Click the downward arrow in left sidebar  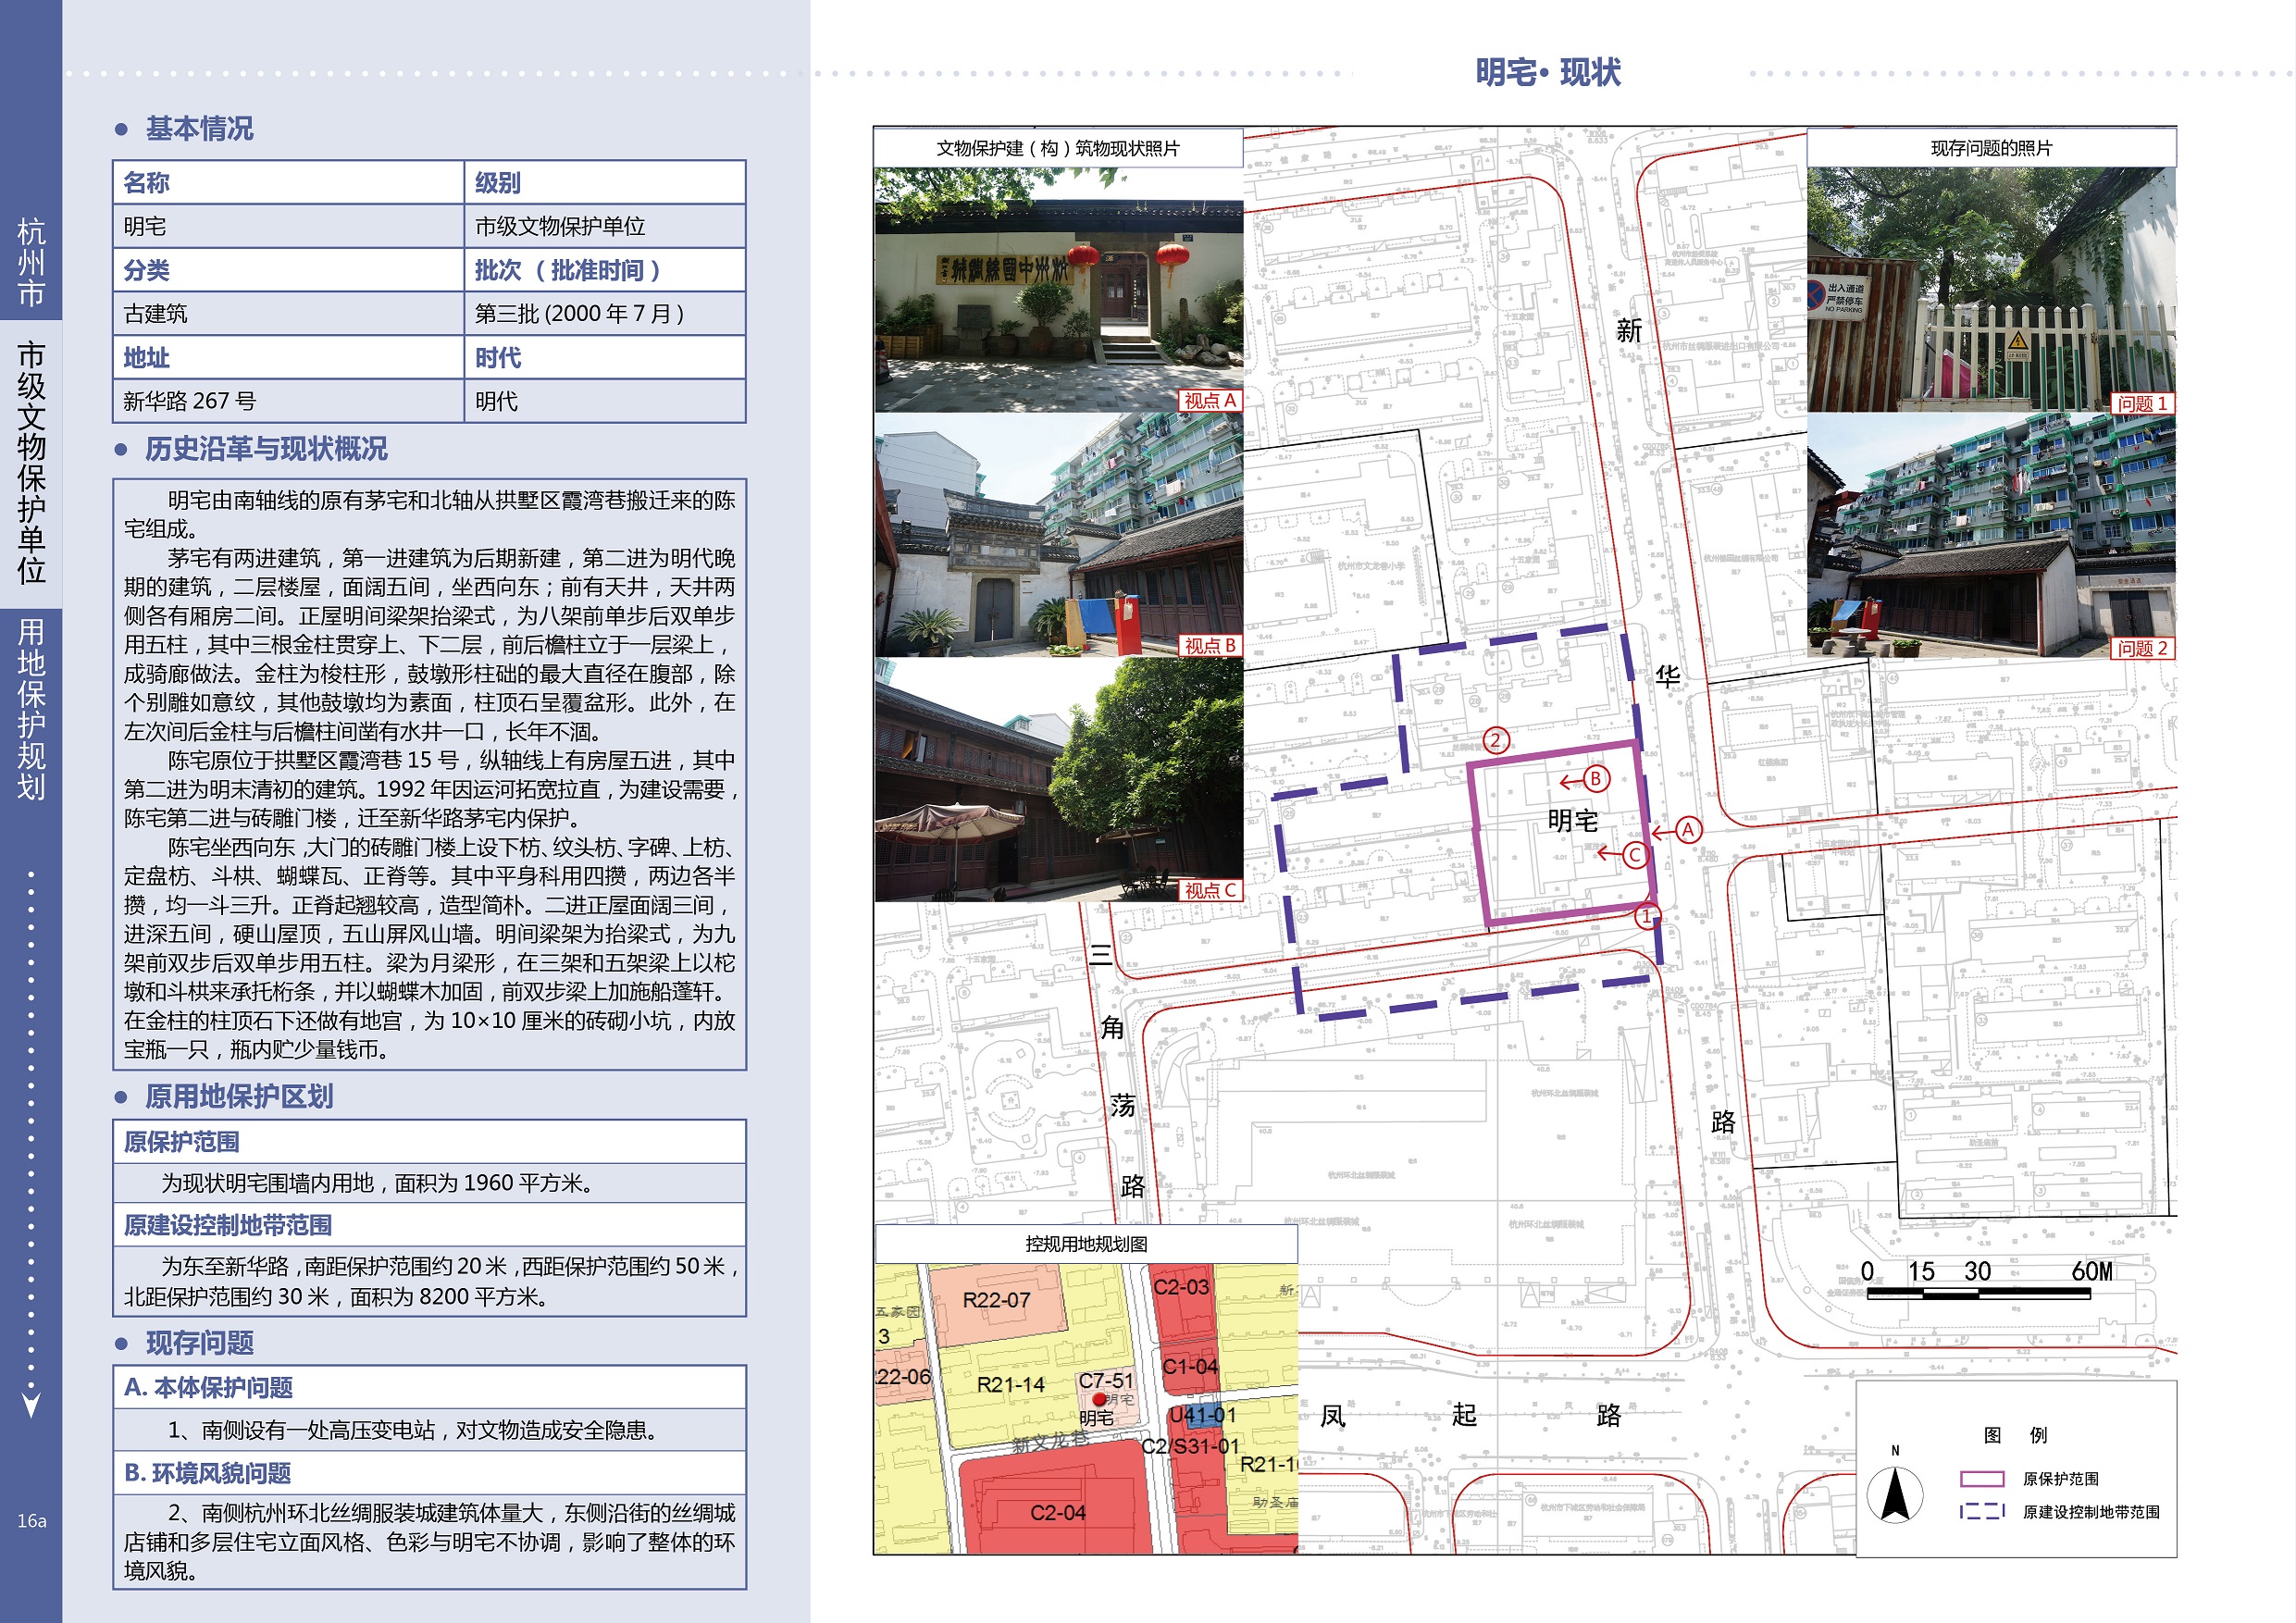click(x=31, y=1404)
